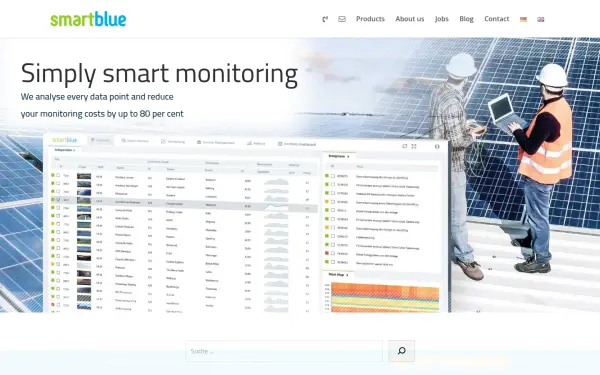Click 'your monitoring costs by up to 80 per cent'
Image resolution: width=600 pixels, height=375 pixels.
point(102,114)
